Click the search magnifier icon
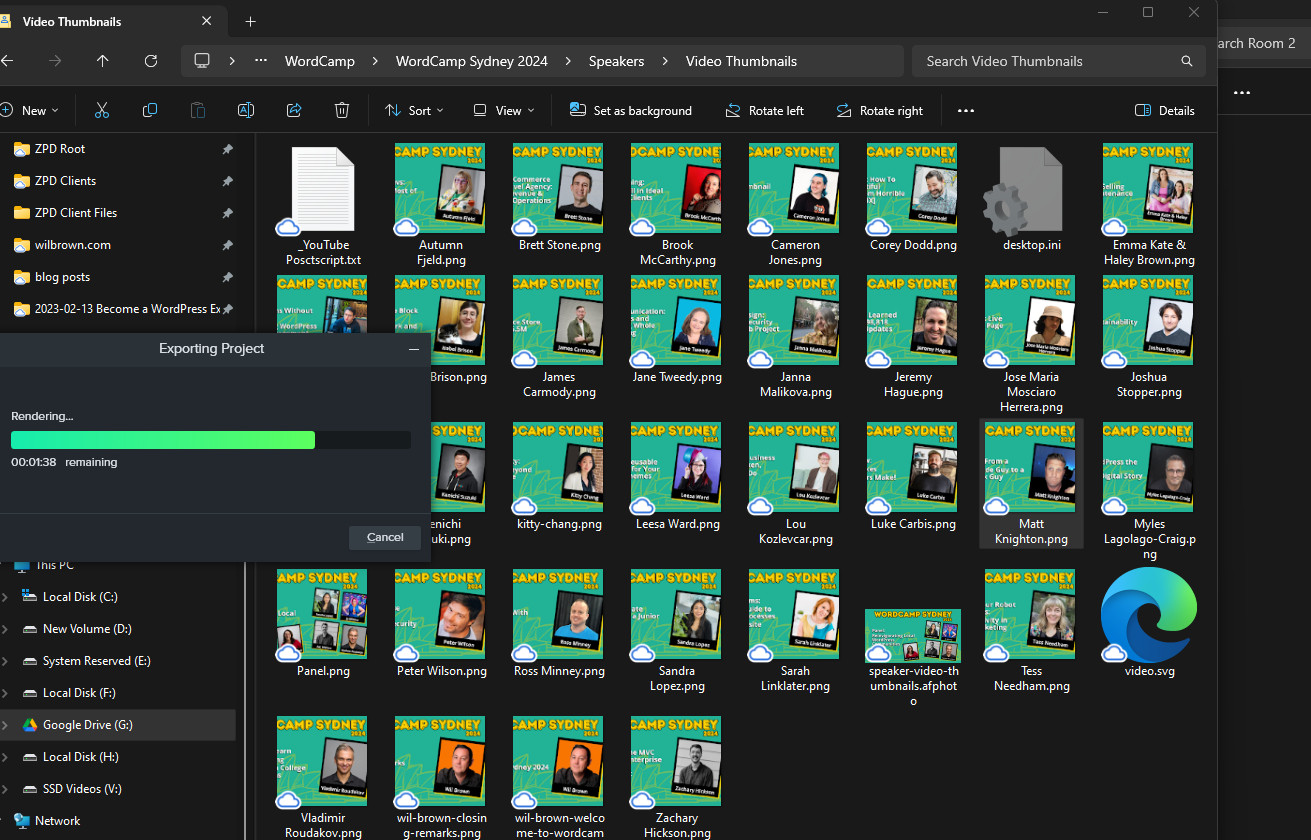1311x840 pixels. 1187,61
